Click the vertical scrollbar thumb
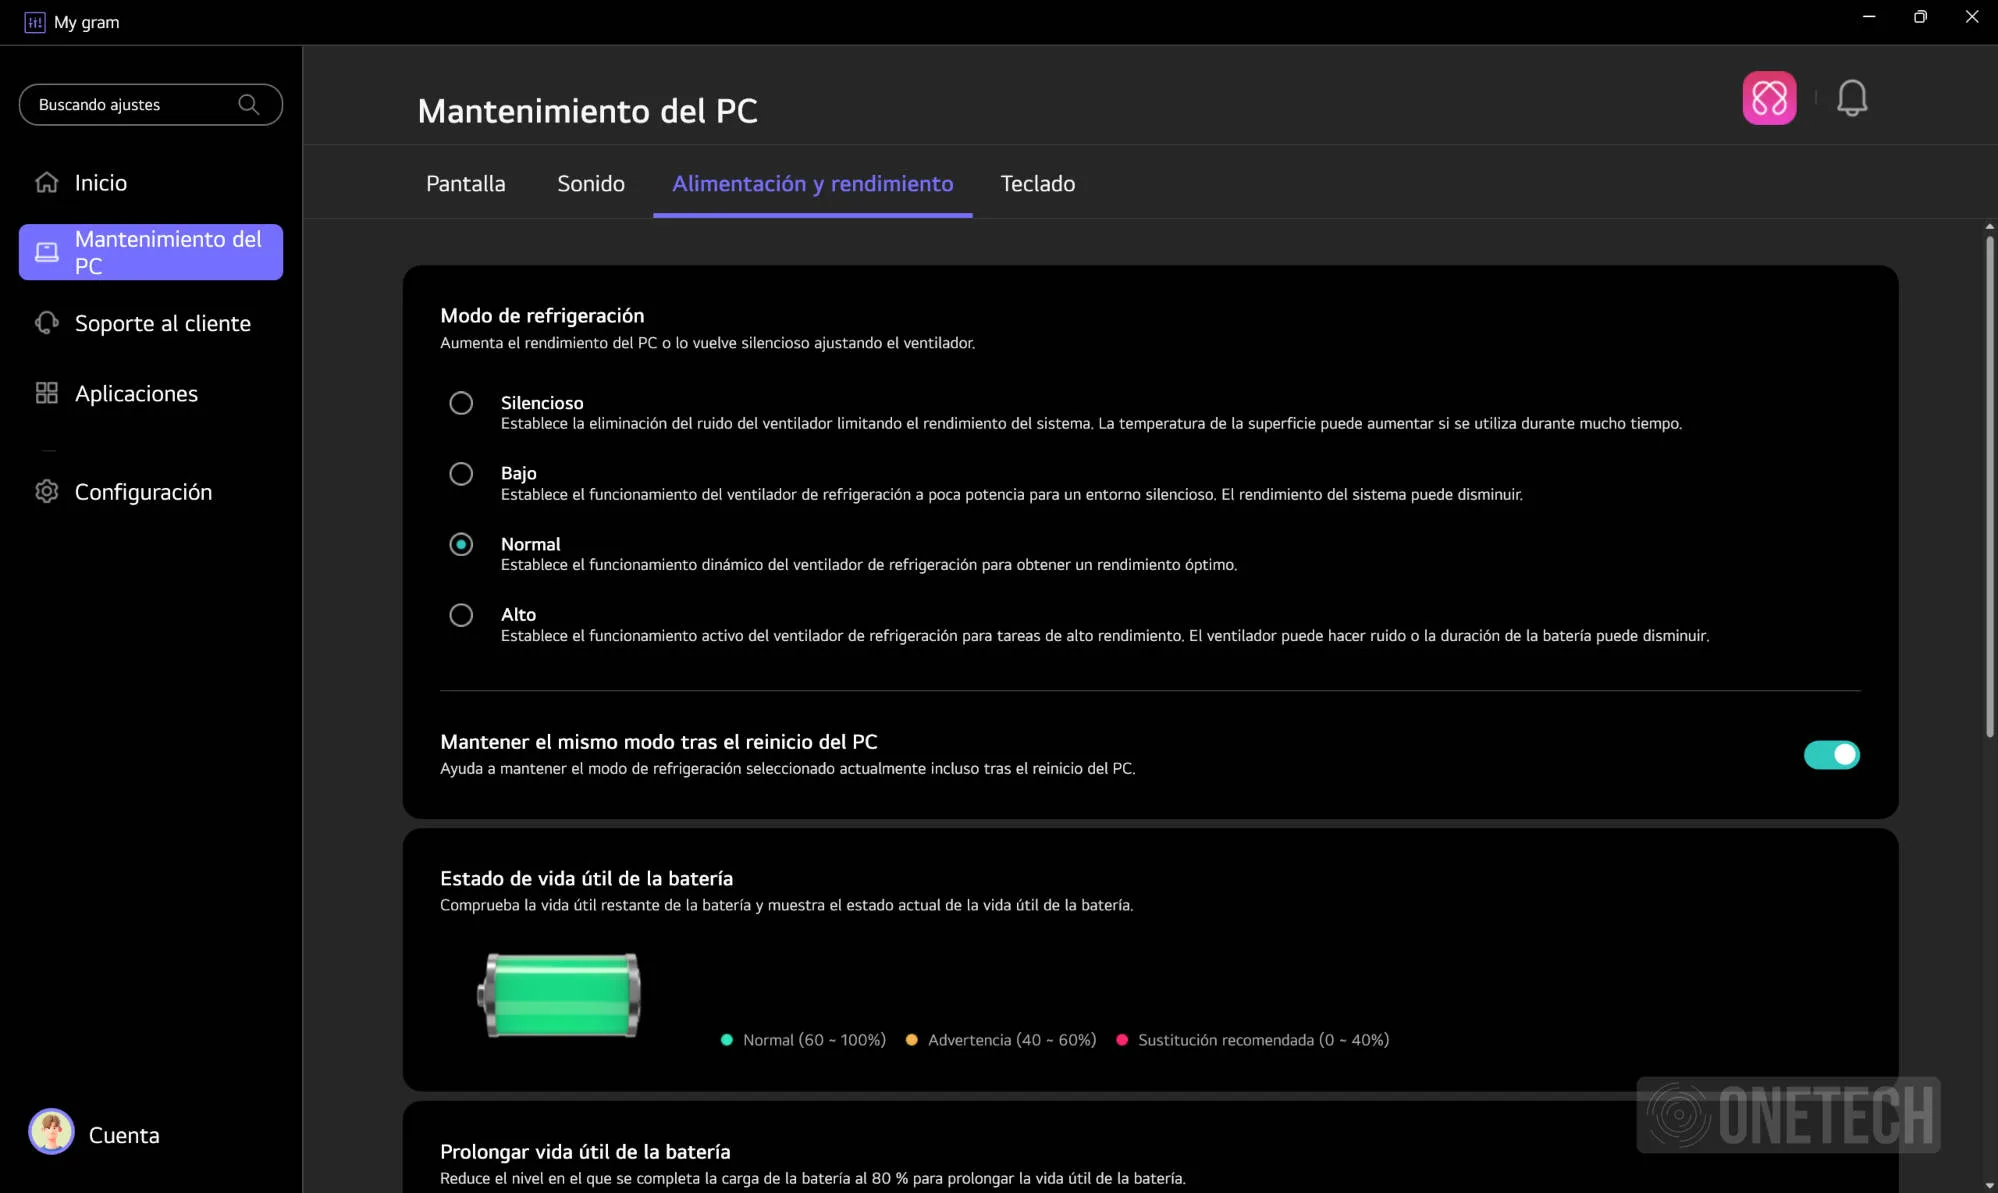1998x1193 pixels. 1990,486
